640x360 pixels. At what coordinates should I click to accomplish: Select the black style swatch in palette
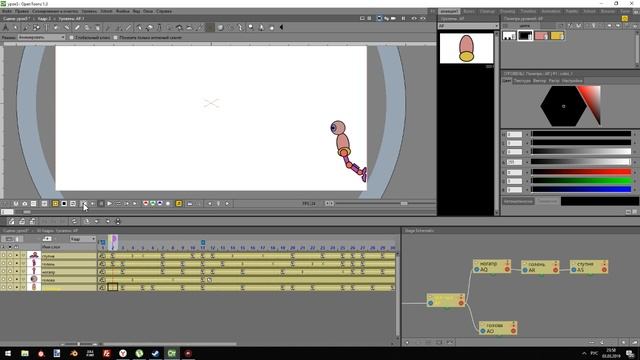[525, 36]
